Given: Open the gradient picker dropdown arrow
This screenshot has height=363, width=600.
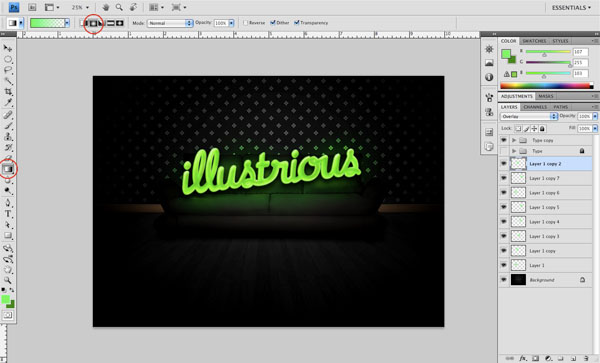Looking at the screenshot, I should click(67, 23).
